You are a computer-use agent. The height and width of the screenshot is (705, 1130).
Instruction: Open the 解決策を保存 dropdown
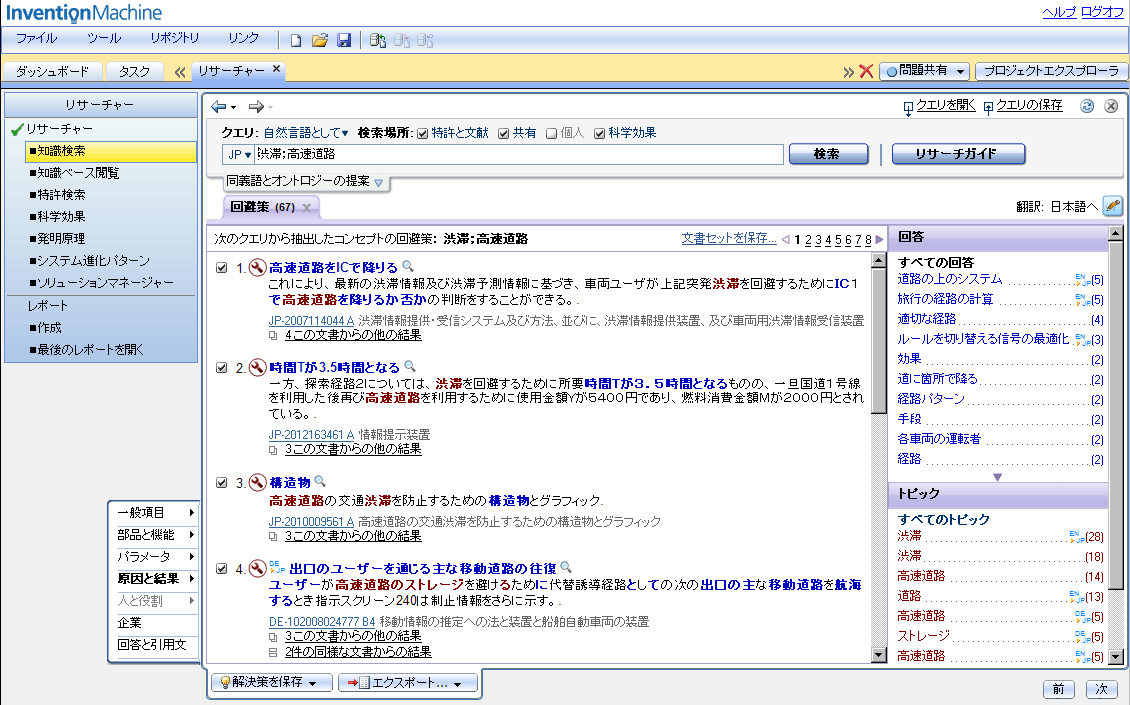click(x=272, y=682)
